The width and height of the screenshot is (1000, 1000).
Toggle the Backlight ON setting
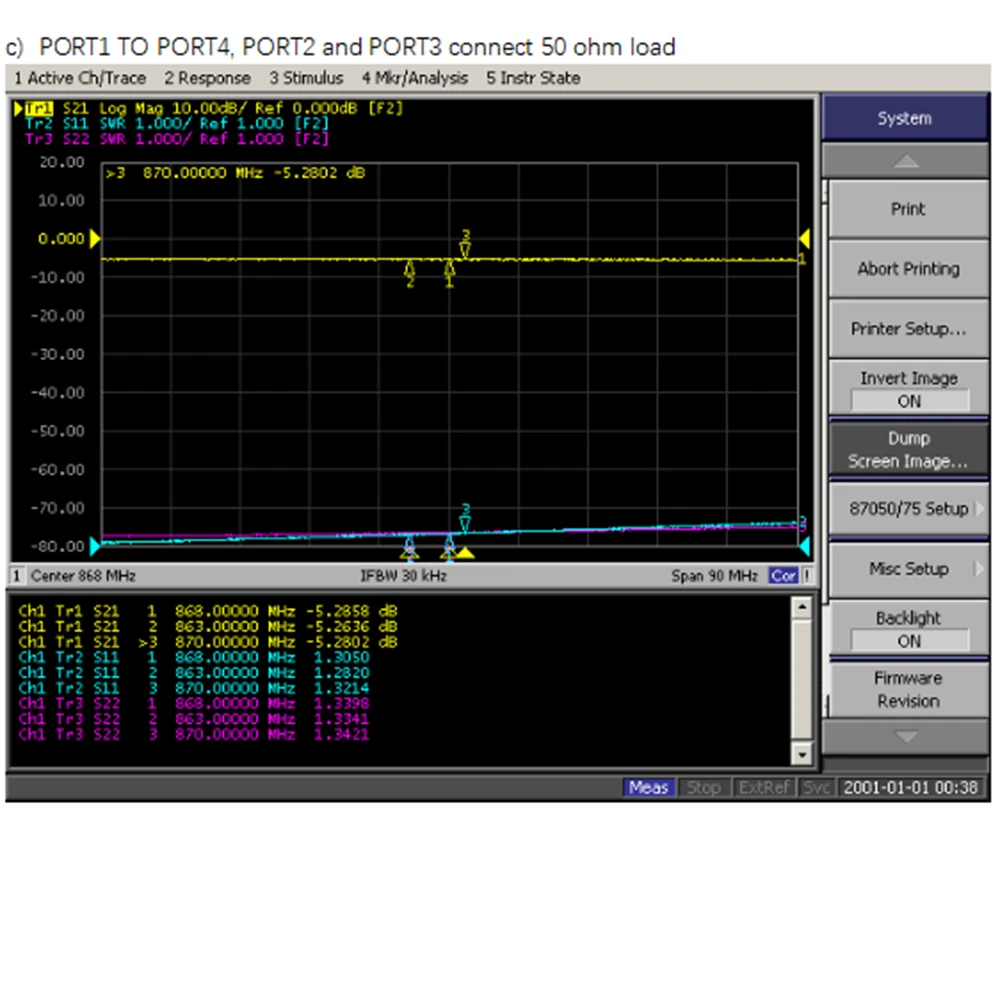(x=908, y=629)
